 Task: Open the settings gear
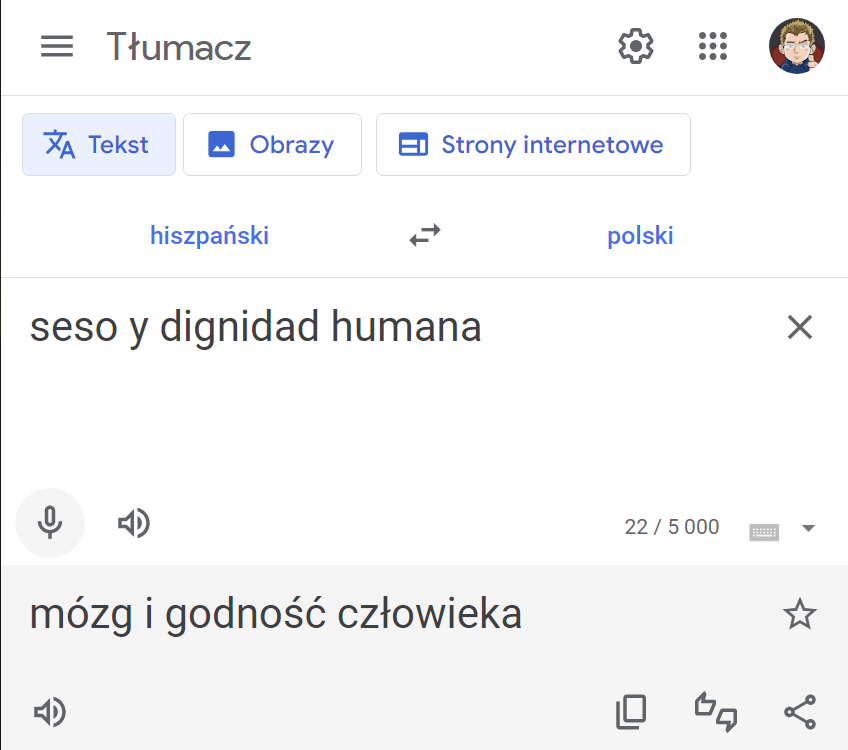point(635,46)
